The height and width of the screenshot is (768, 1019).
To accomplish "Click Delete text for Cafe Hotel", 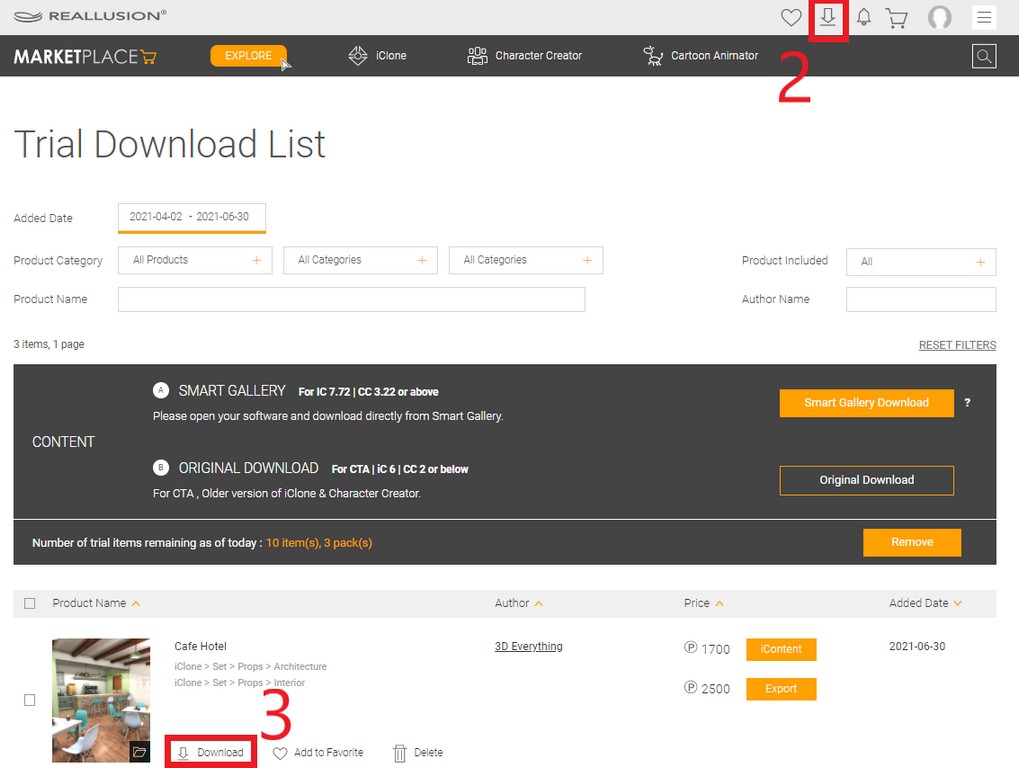I will point(428,752).
